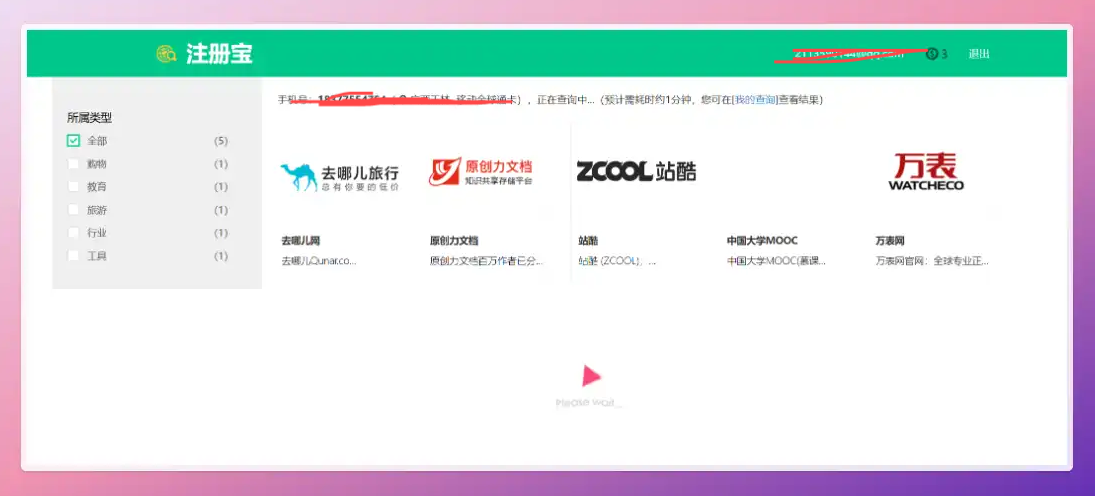Click the ZCOOL站酷 logo
Viewport: 1095px width, 496px height.
click(x=636, y=171)
